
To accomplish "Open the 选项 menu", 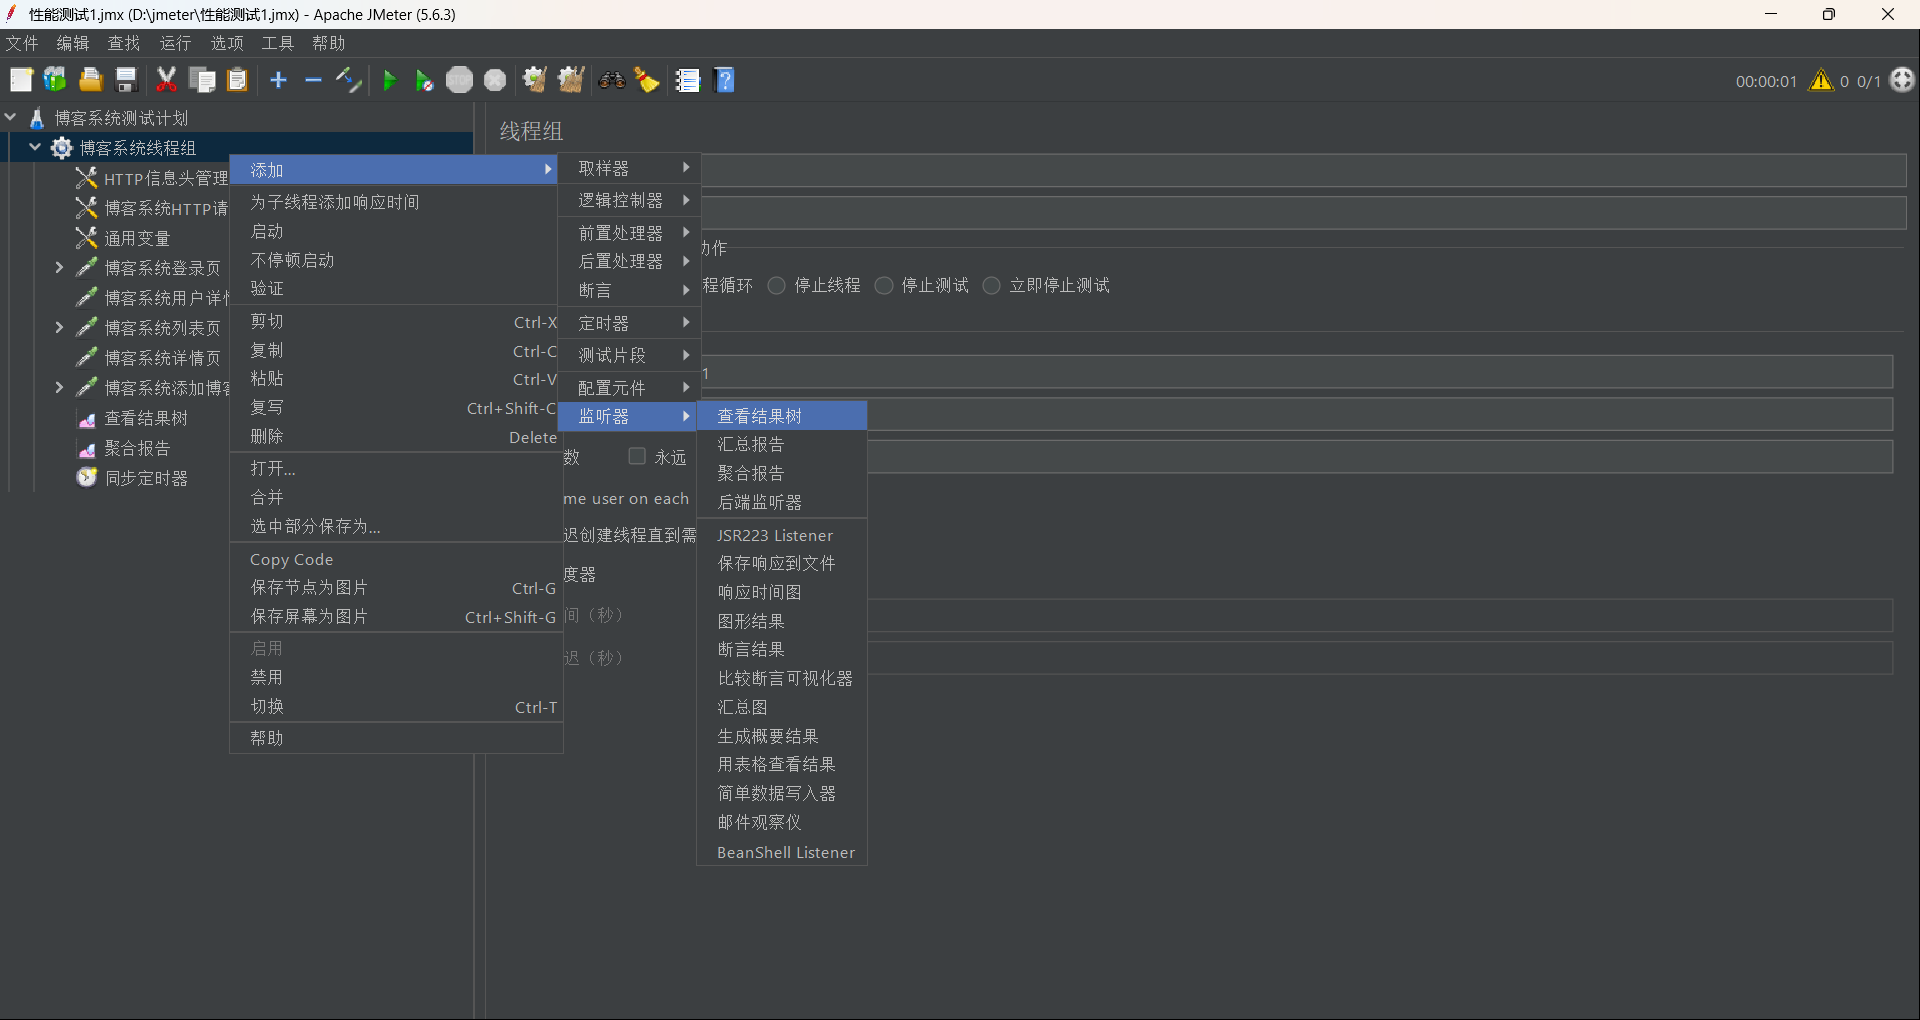I will tap(227, 43).
